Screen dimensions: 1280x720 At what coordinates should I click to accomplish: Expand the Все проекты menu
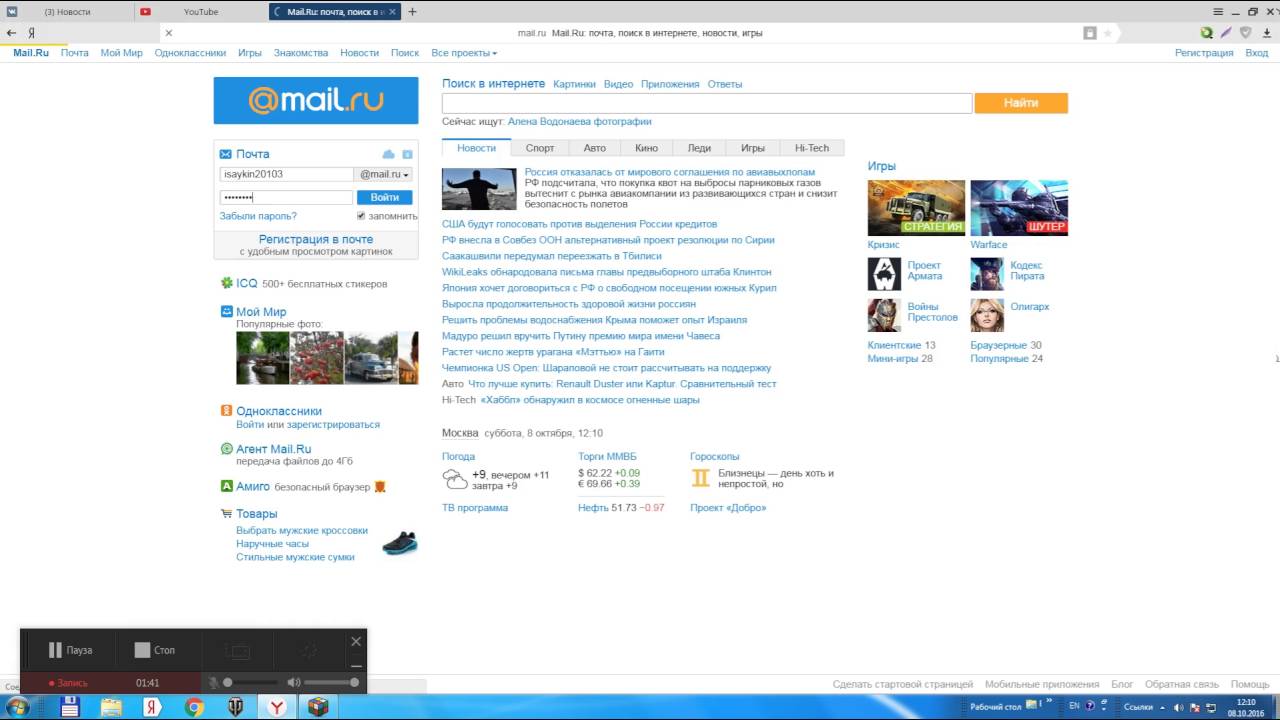[x=464, y=53]
